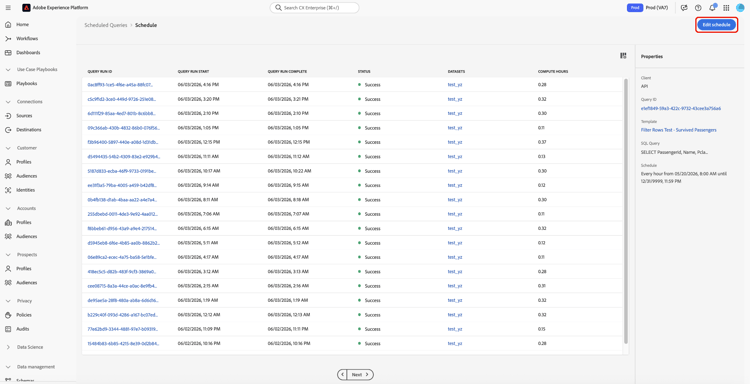Open the feedback icon in header
Viewport: 750px width, 384px height.
(x=684, y=8)
